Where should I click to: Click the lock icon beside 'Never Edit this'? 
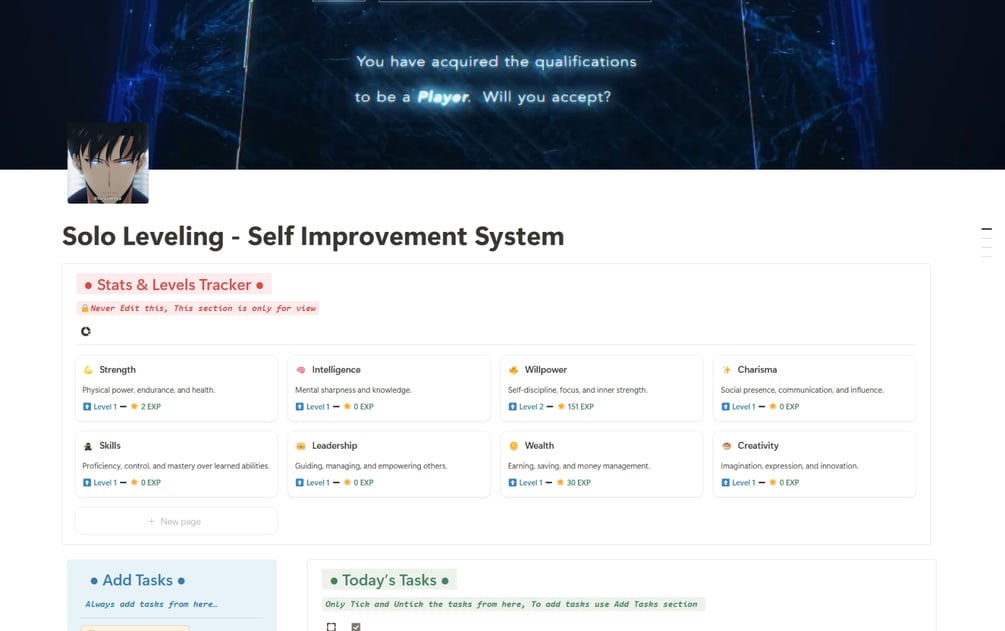[85, 308]
